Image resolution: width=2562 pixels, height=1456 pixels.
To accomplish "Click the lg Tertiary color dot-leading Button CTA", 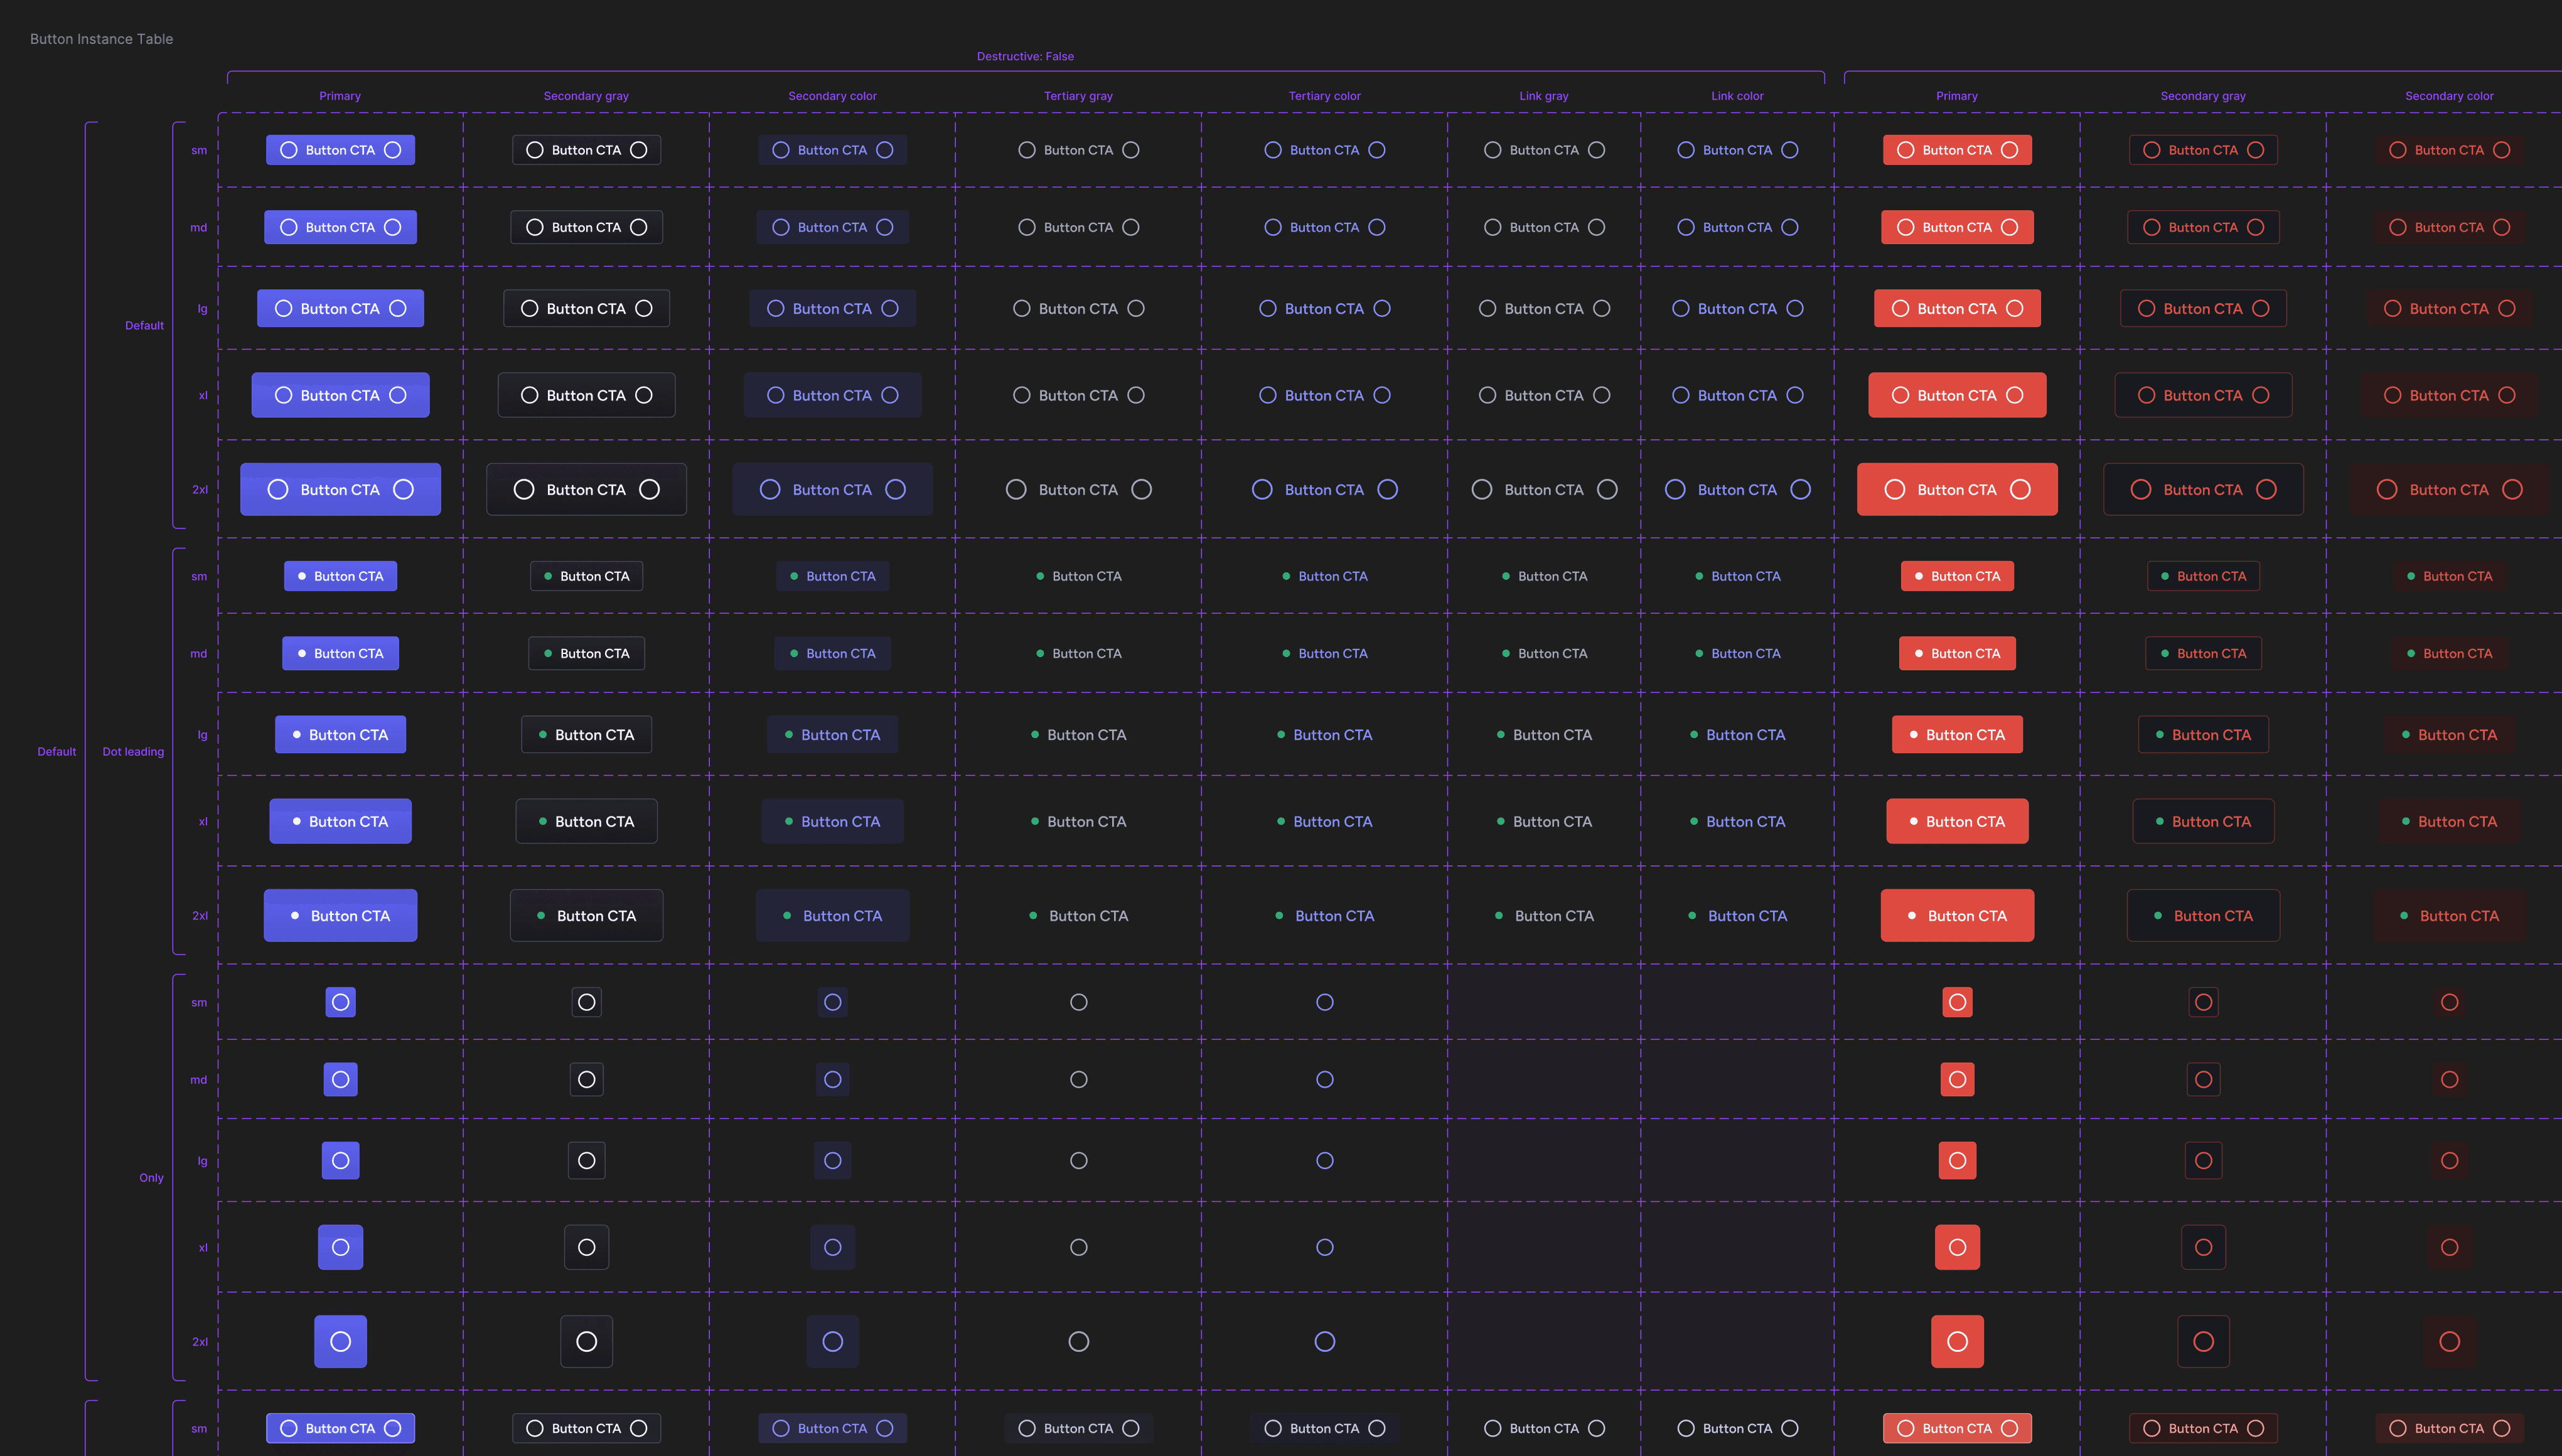I will tap(1324, 734).
